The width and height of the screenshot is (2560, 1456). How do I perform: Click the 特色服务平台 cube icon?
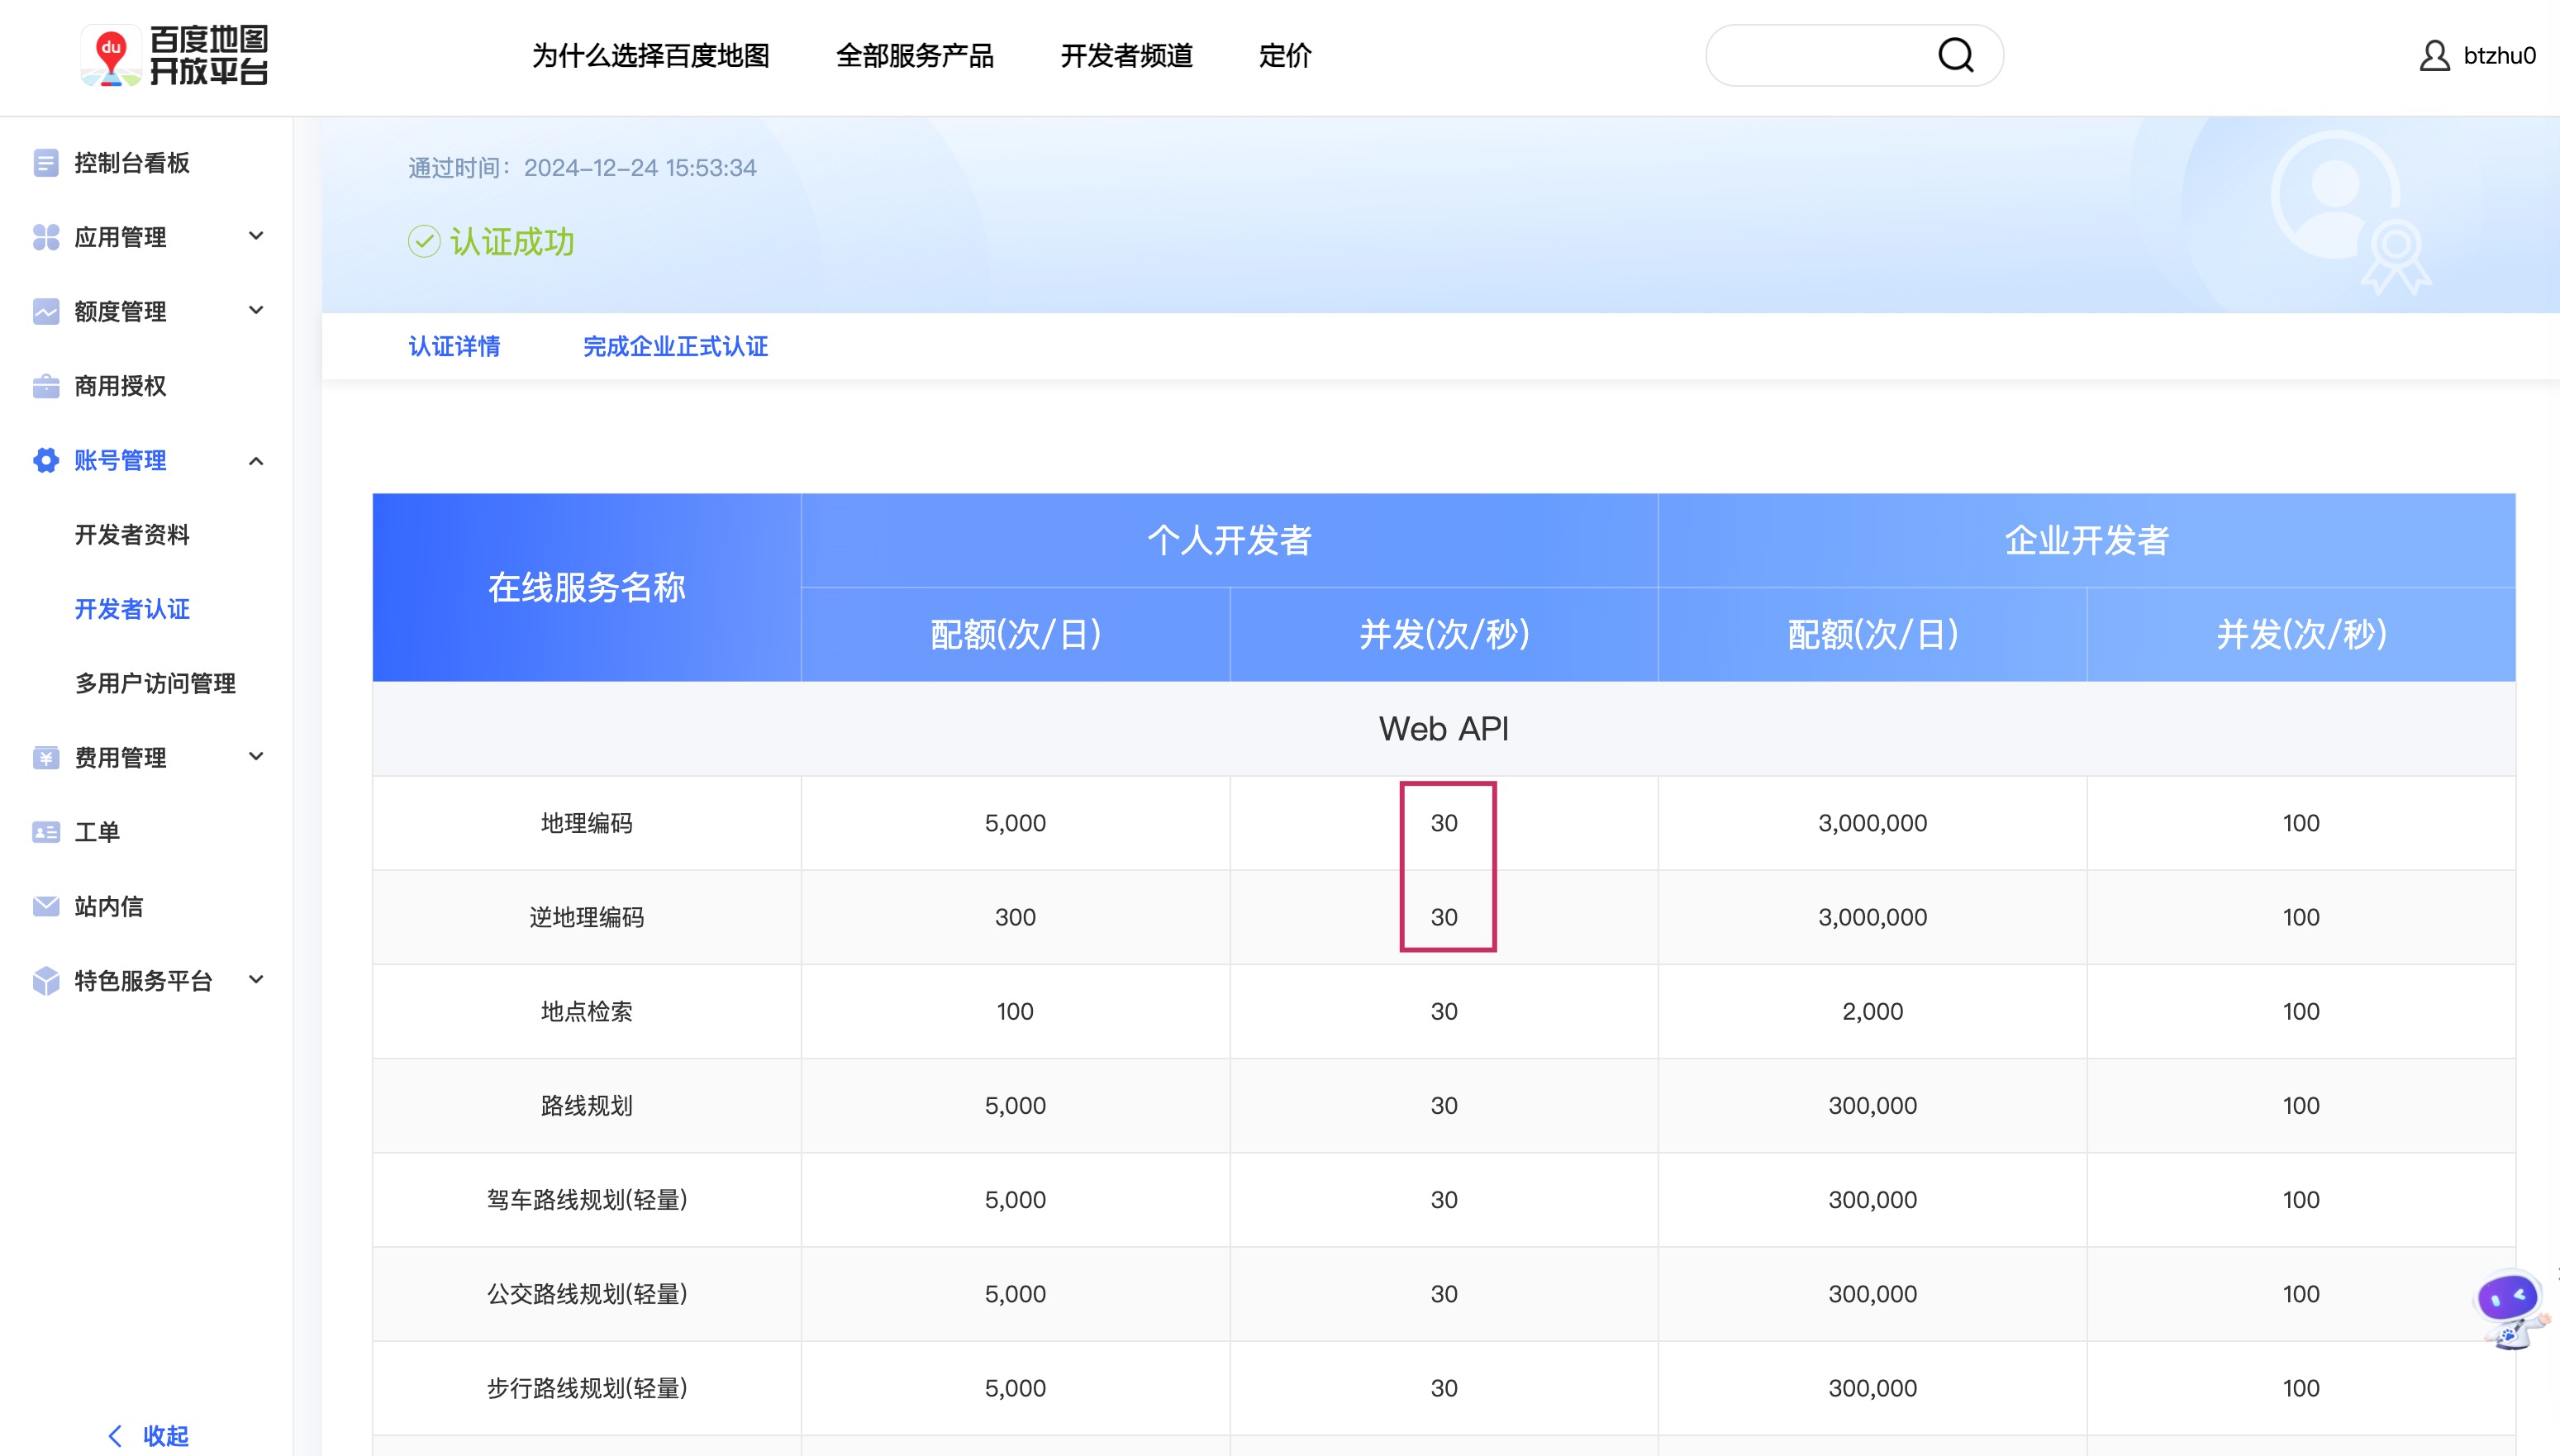pyautogui.click(x=45, y=980)
